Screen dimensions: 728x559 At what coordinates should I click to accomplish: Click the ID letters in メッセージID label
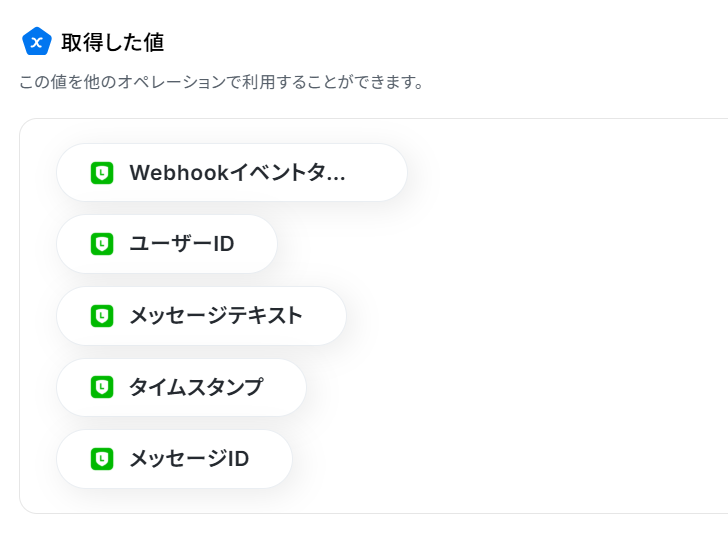239,459
